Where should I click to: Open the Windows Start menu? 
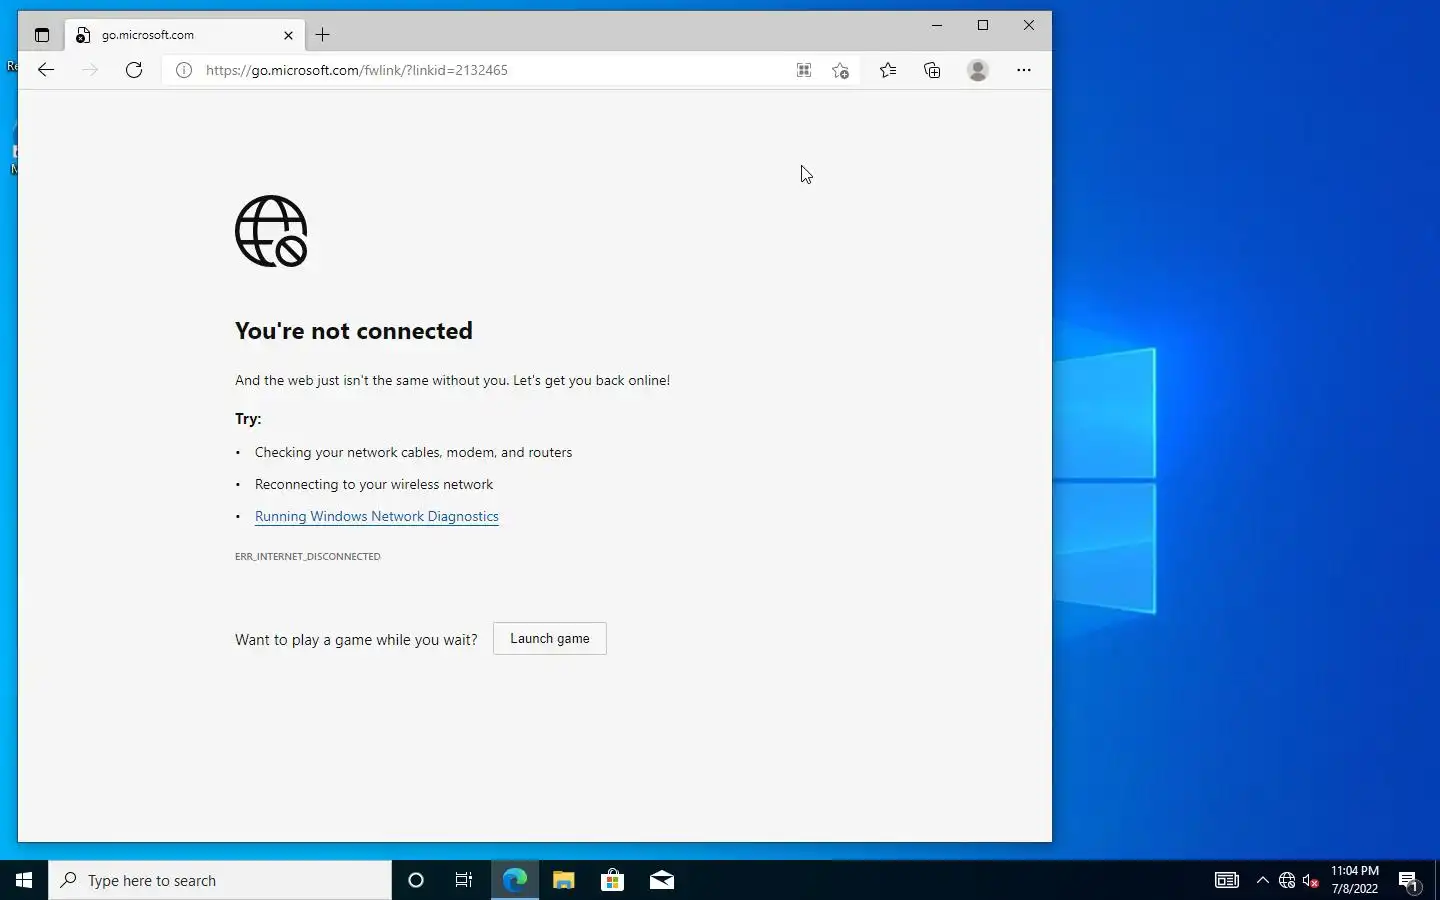[x=24, y=880]
